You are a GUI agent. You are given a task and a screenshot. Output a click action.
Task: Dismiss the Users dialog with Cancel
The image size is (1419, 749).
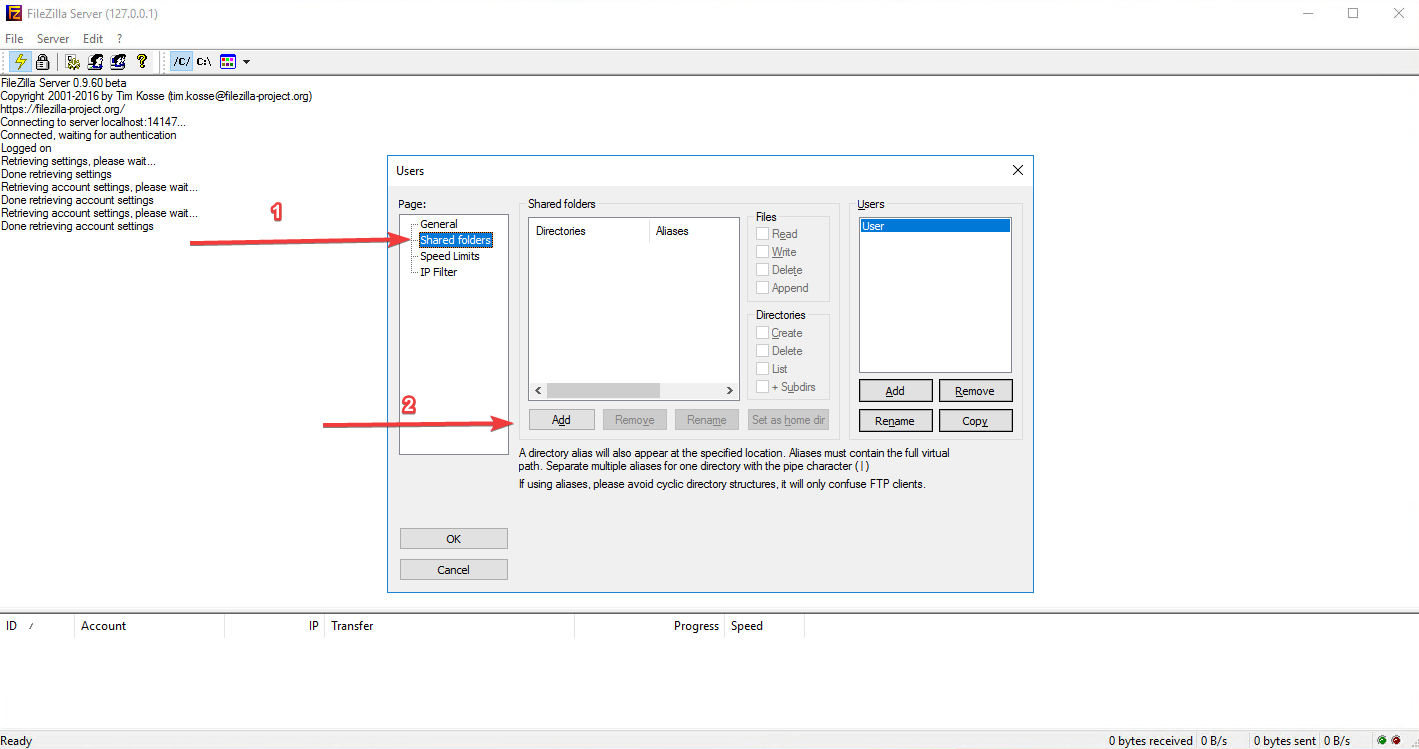[x=454, y=570]
